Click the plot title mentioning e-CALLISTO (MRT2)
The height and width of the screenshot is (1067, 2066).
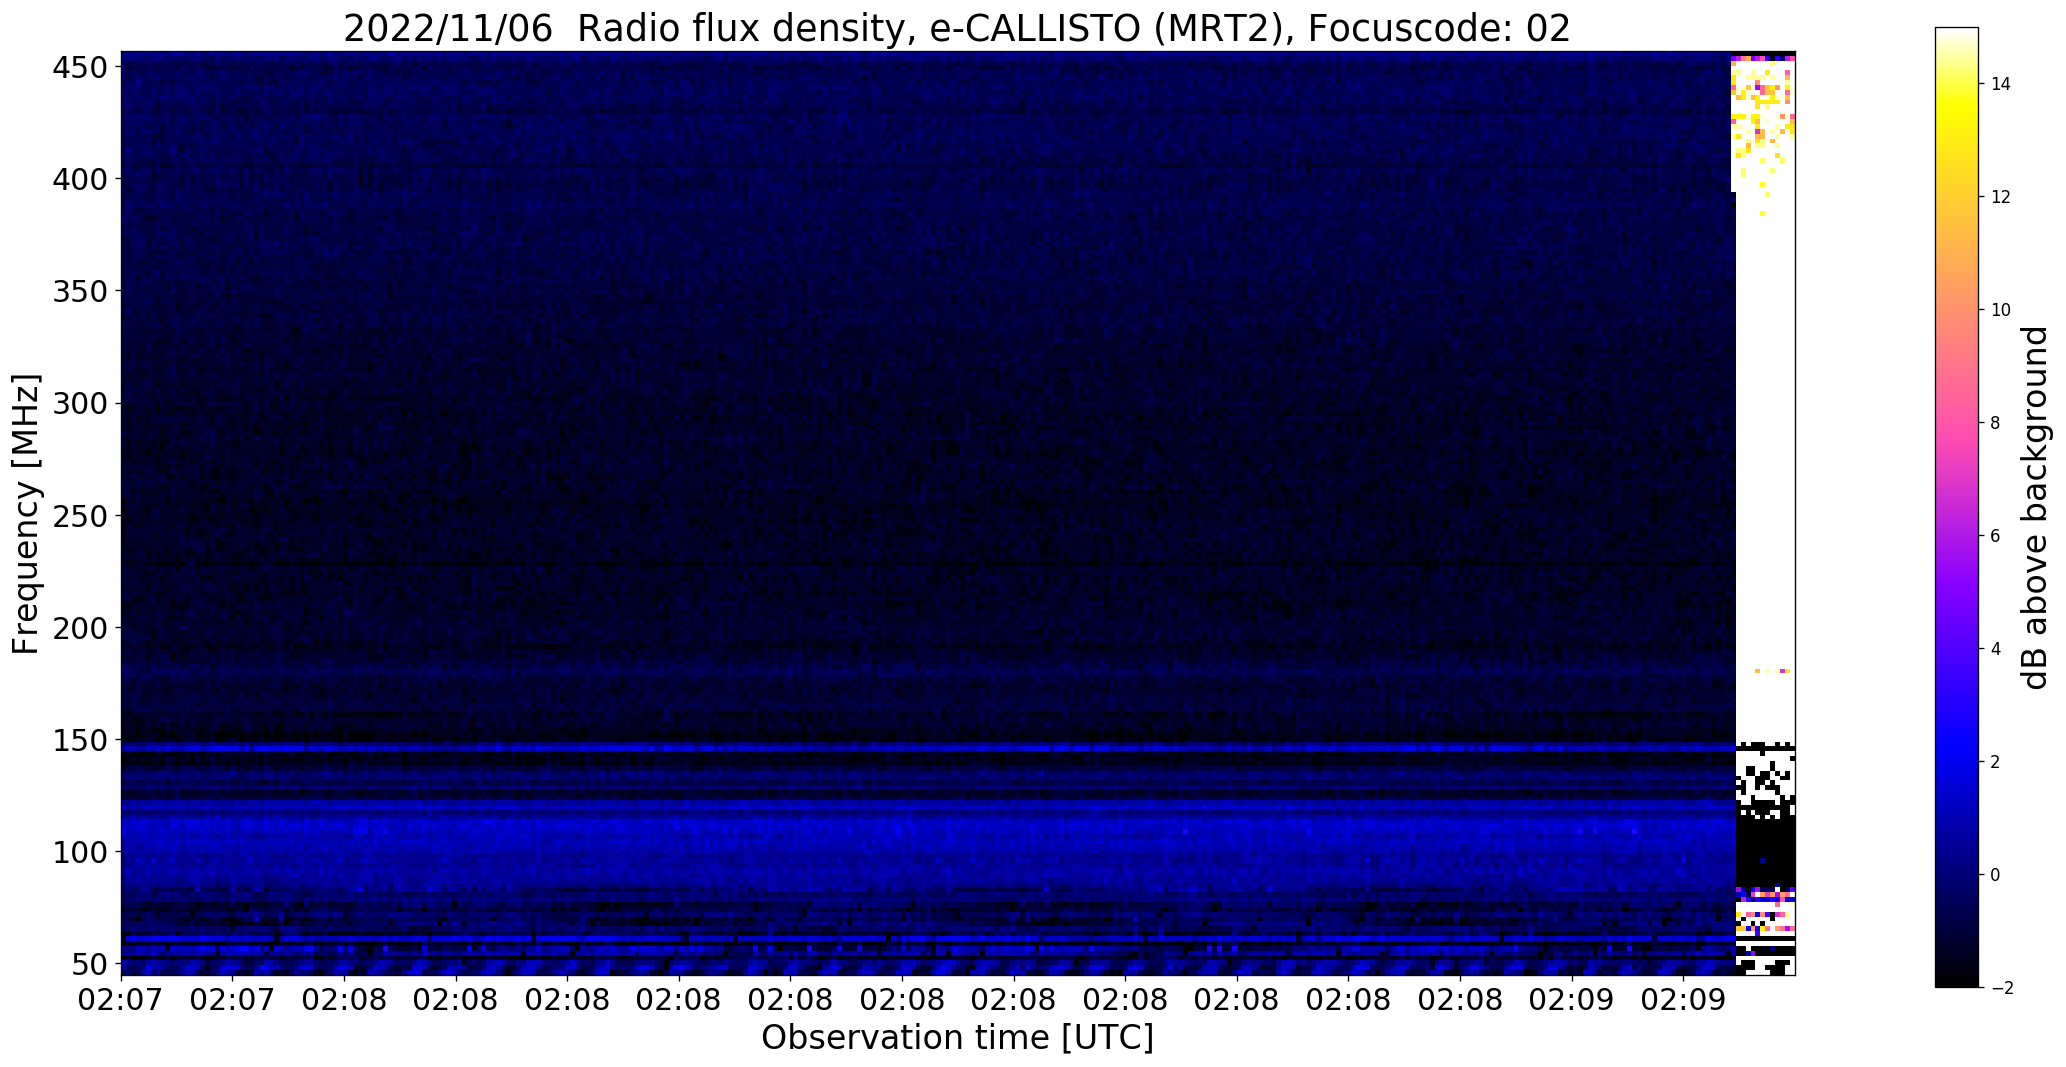tap(957, 28)
